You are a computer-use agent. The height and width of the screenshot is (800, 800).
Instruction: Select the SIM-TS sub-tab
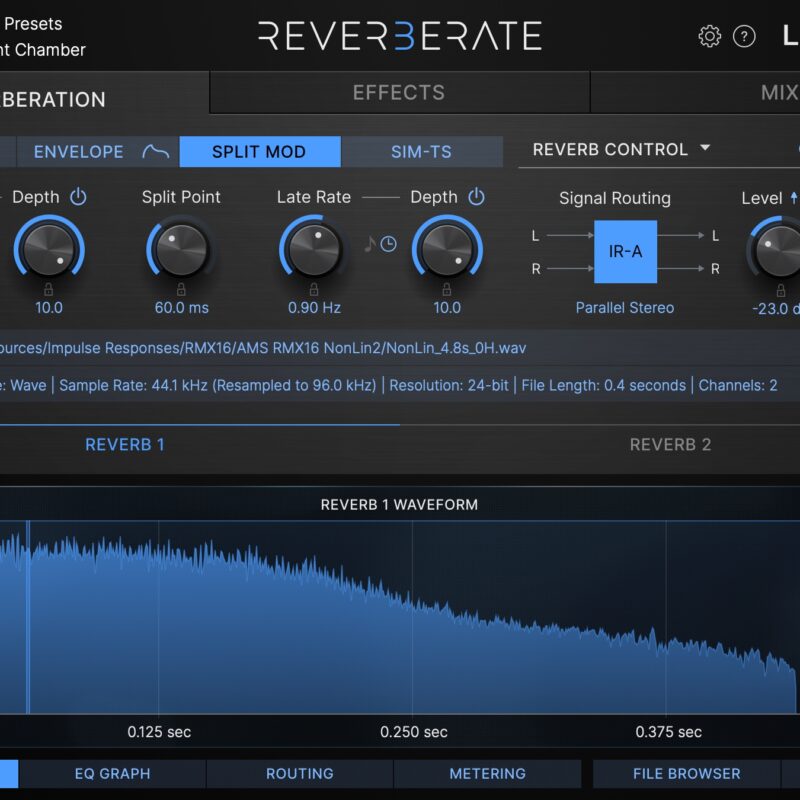tap(421, 152)
